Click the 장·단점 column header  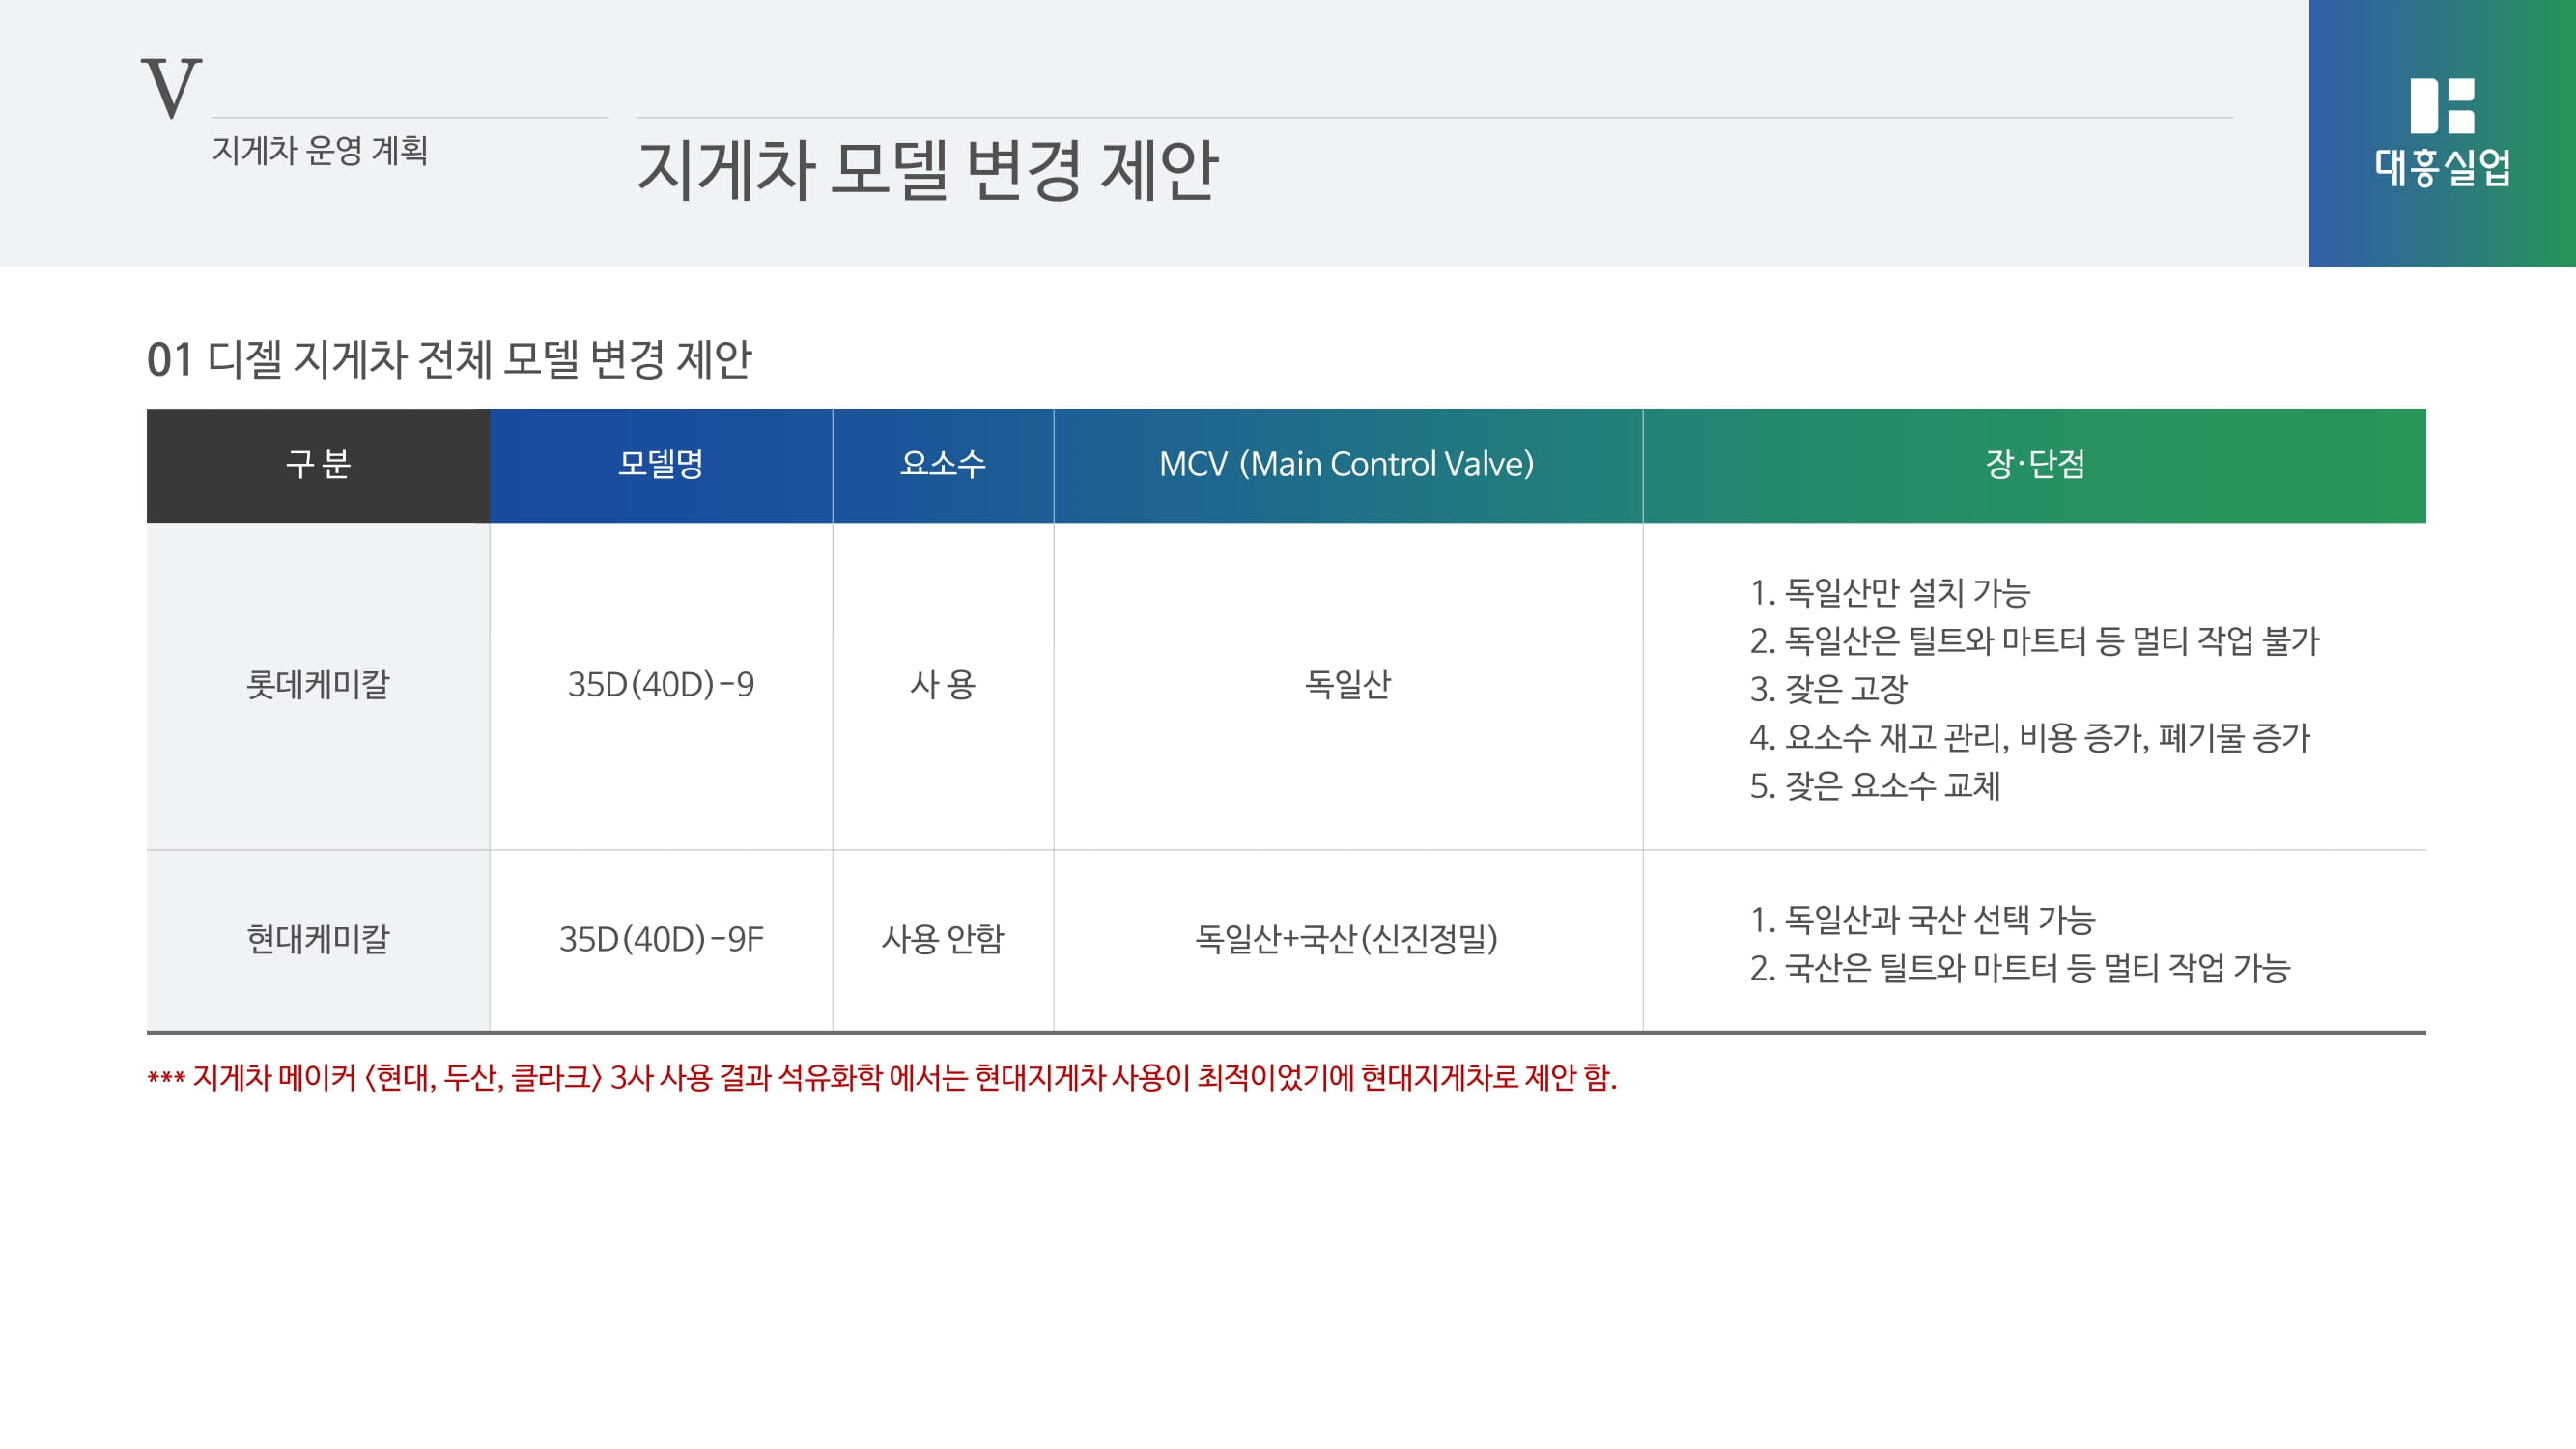[x=2034, y=465]
